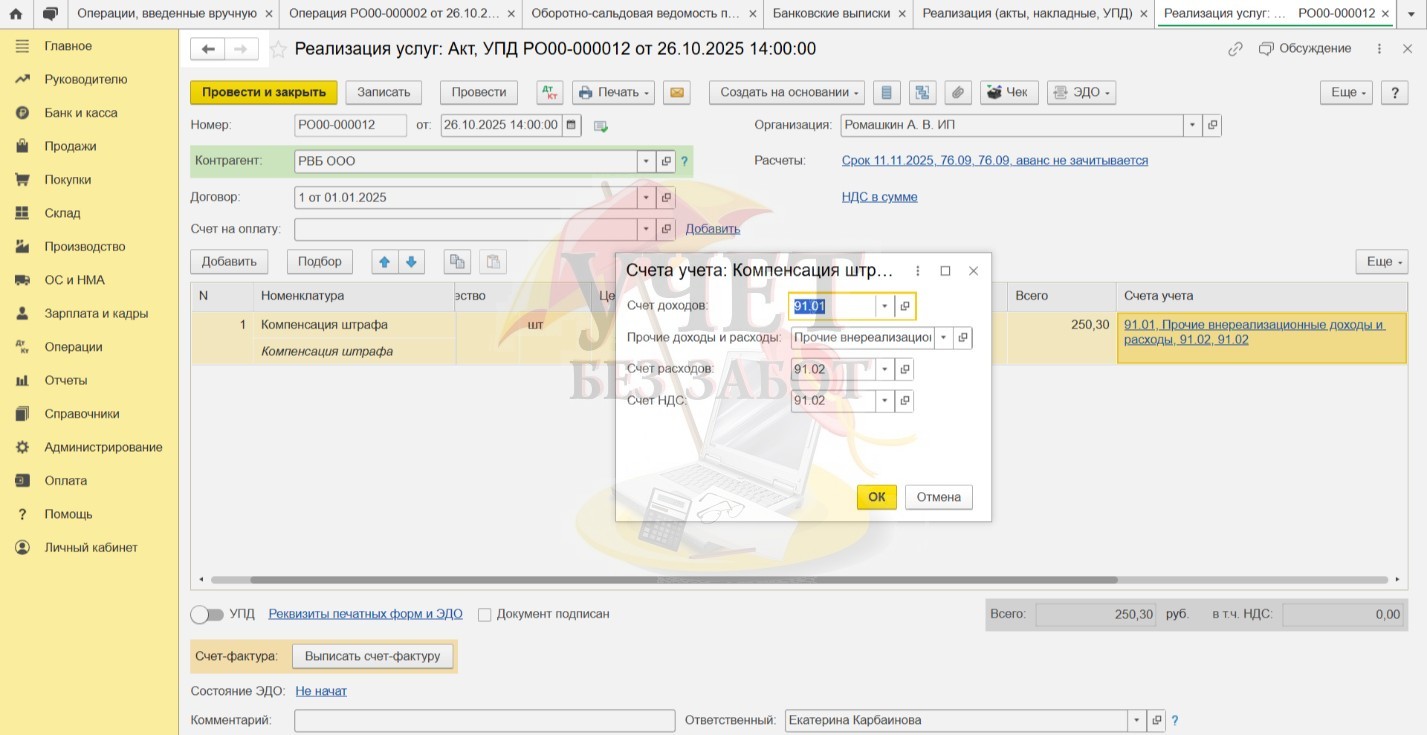Click the home page icon
Image resolution: width=1427 pixels, height=735 pixels.
[x=16, y=14]
